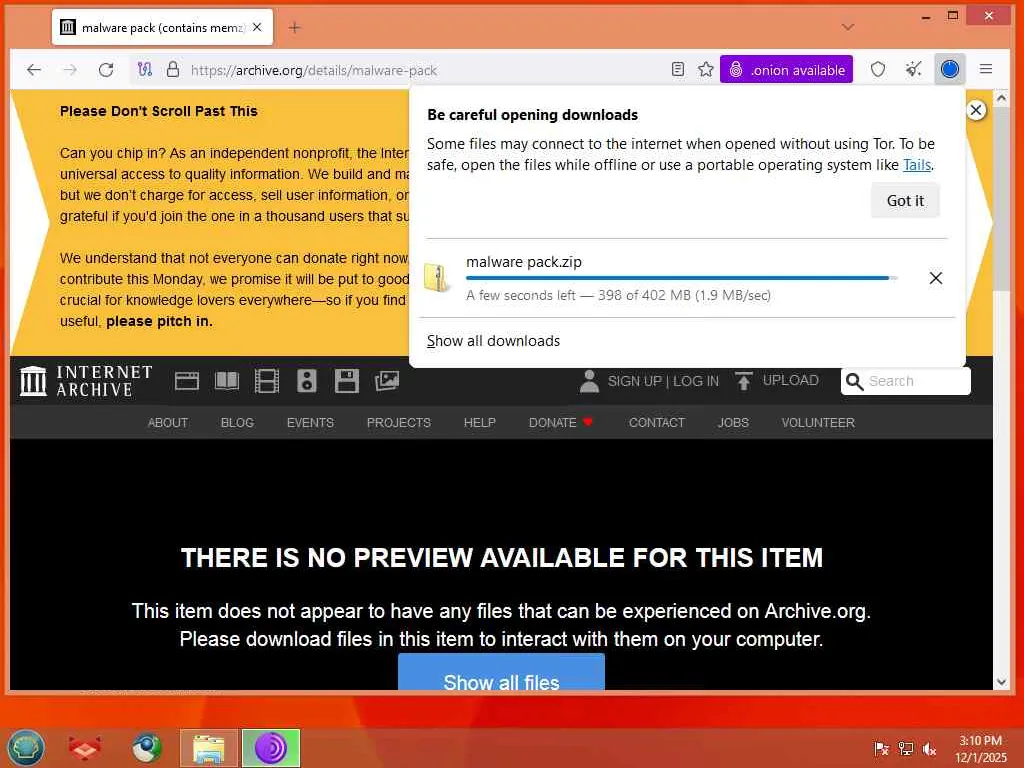The width and height of the screenshot is (1024, 768).
Task: Click the muted volume tray icon
Action: 929,748
